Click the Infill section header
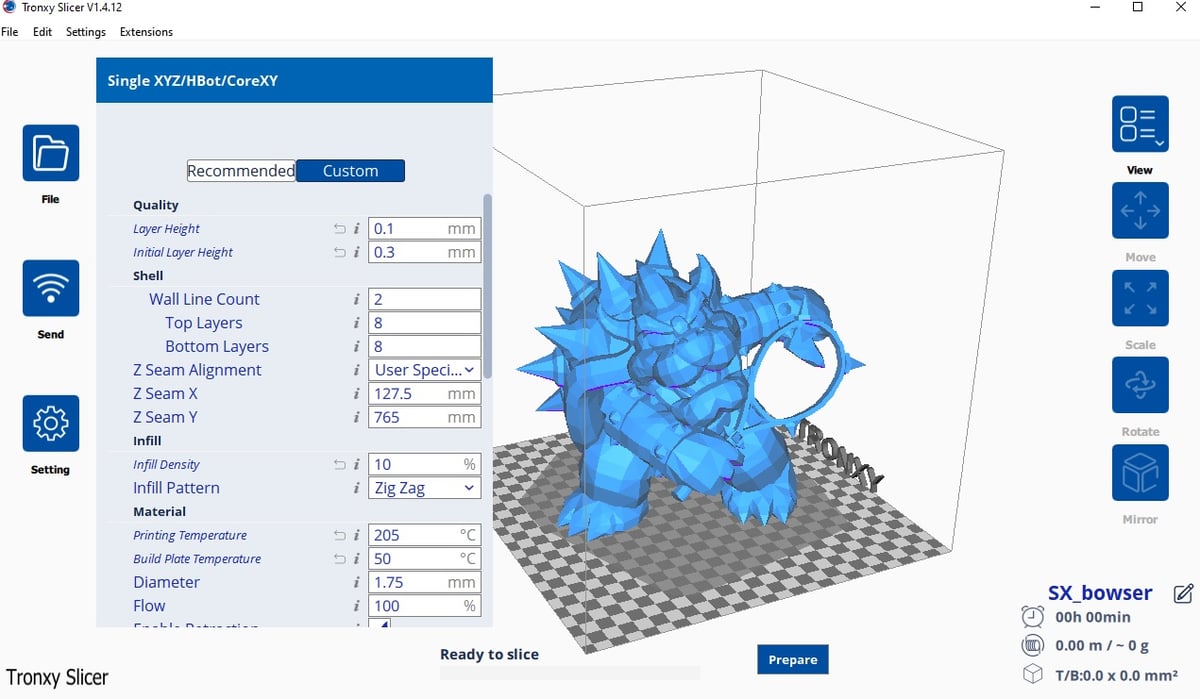The image size is (1200, 699). pyautogui.click(x=147, y=441)
